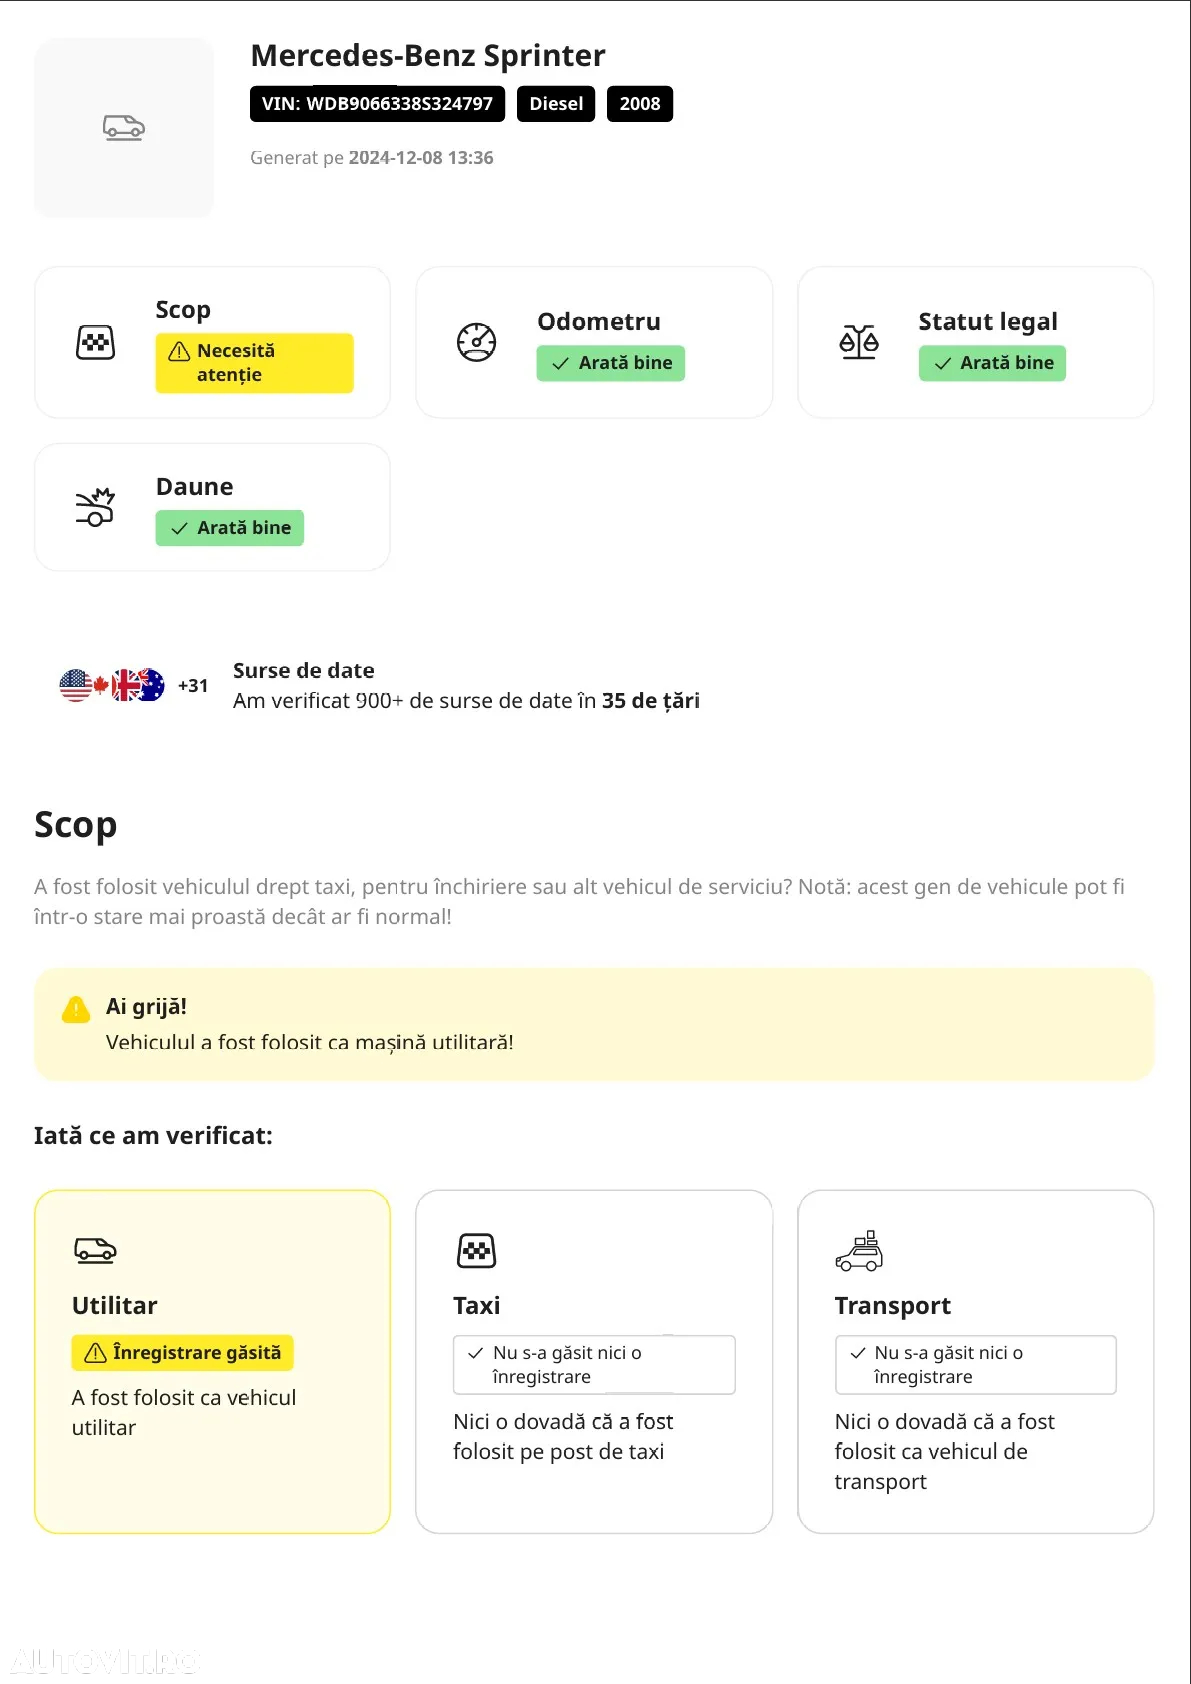Select the VIN number badge
Viewport: 1191px width, 1684px height.
[377, 104]
